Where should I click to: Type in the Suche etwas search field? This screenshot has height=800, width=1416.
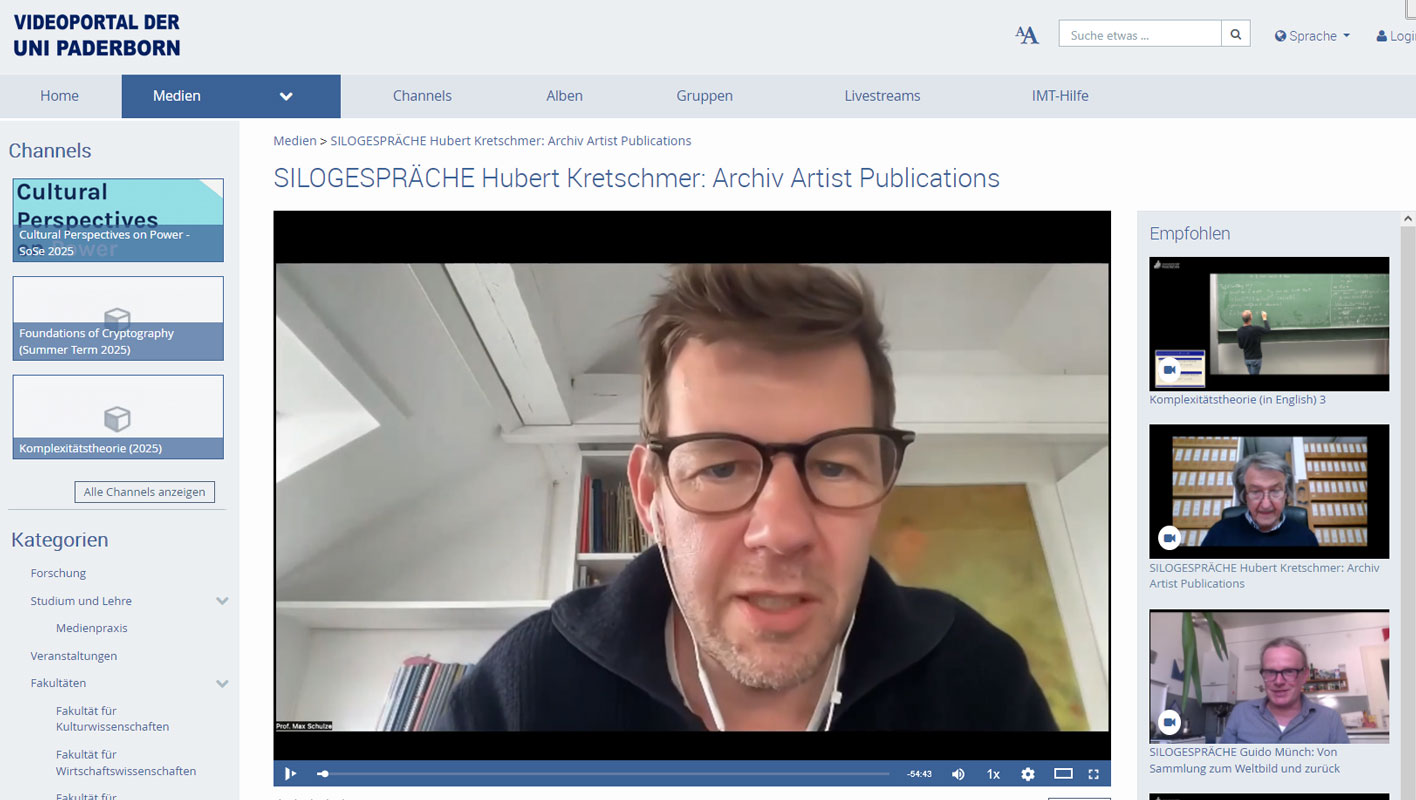(1140, 35)
